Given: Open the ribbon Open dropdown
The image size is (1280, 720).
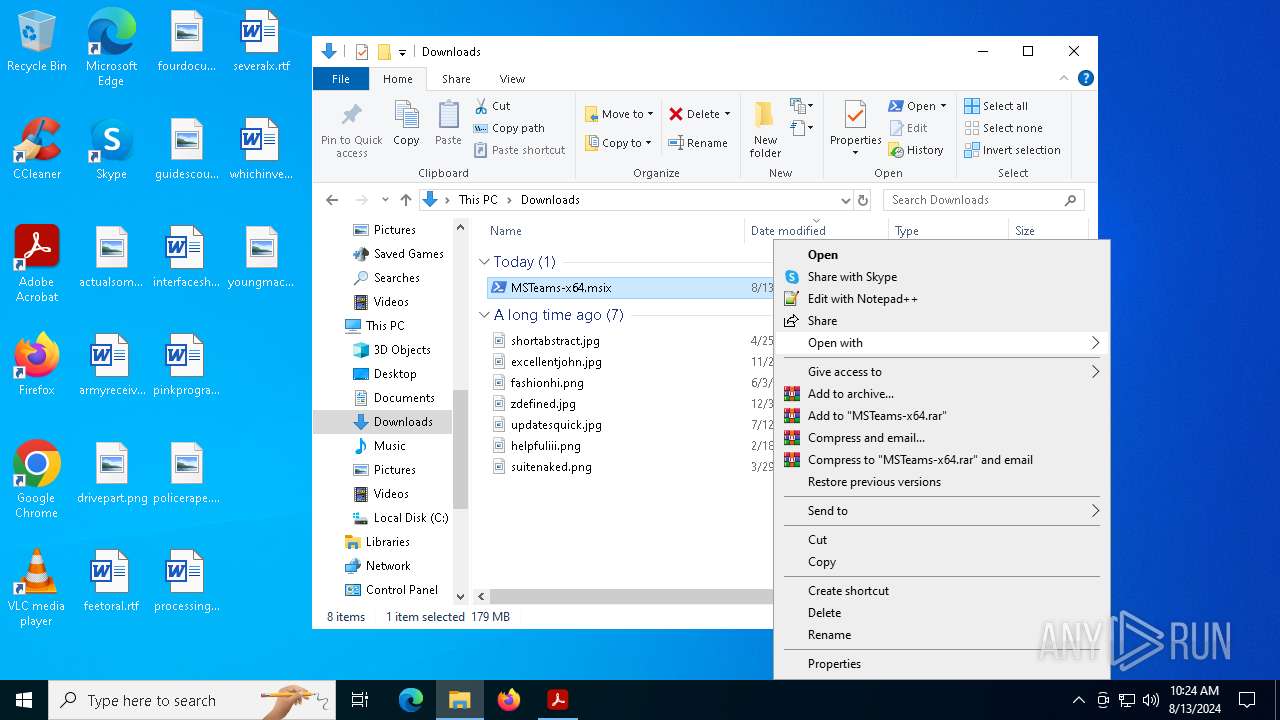Looking at the screenshot, I should pyautogui.click(x=917, y=106).
